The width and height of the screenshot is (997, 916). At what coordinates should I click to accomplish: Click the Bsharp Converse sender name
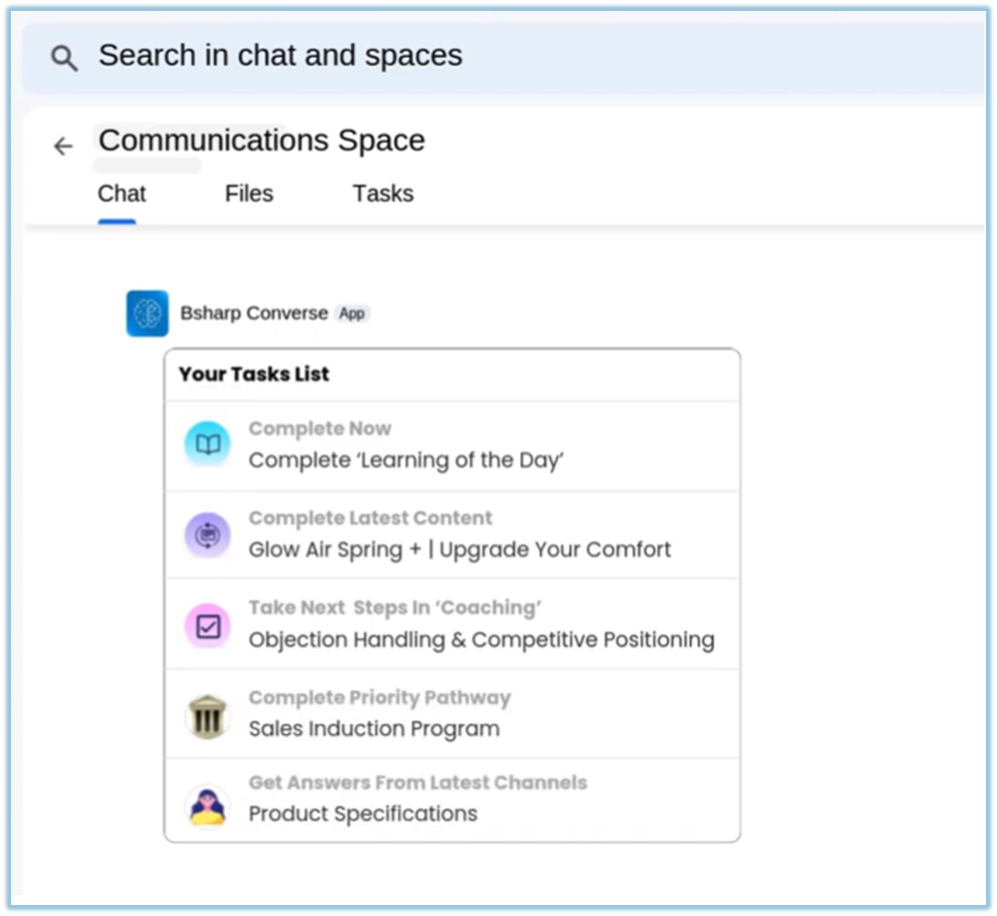pos(254,313)
